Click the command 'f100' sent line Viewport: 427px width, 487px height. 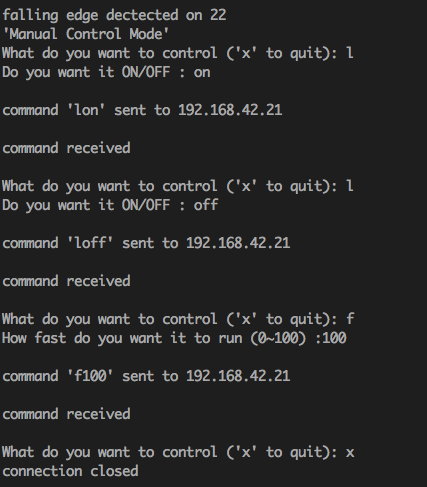pyautogui.click(x=146, y=376)
